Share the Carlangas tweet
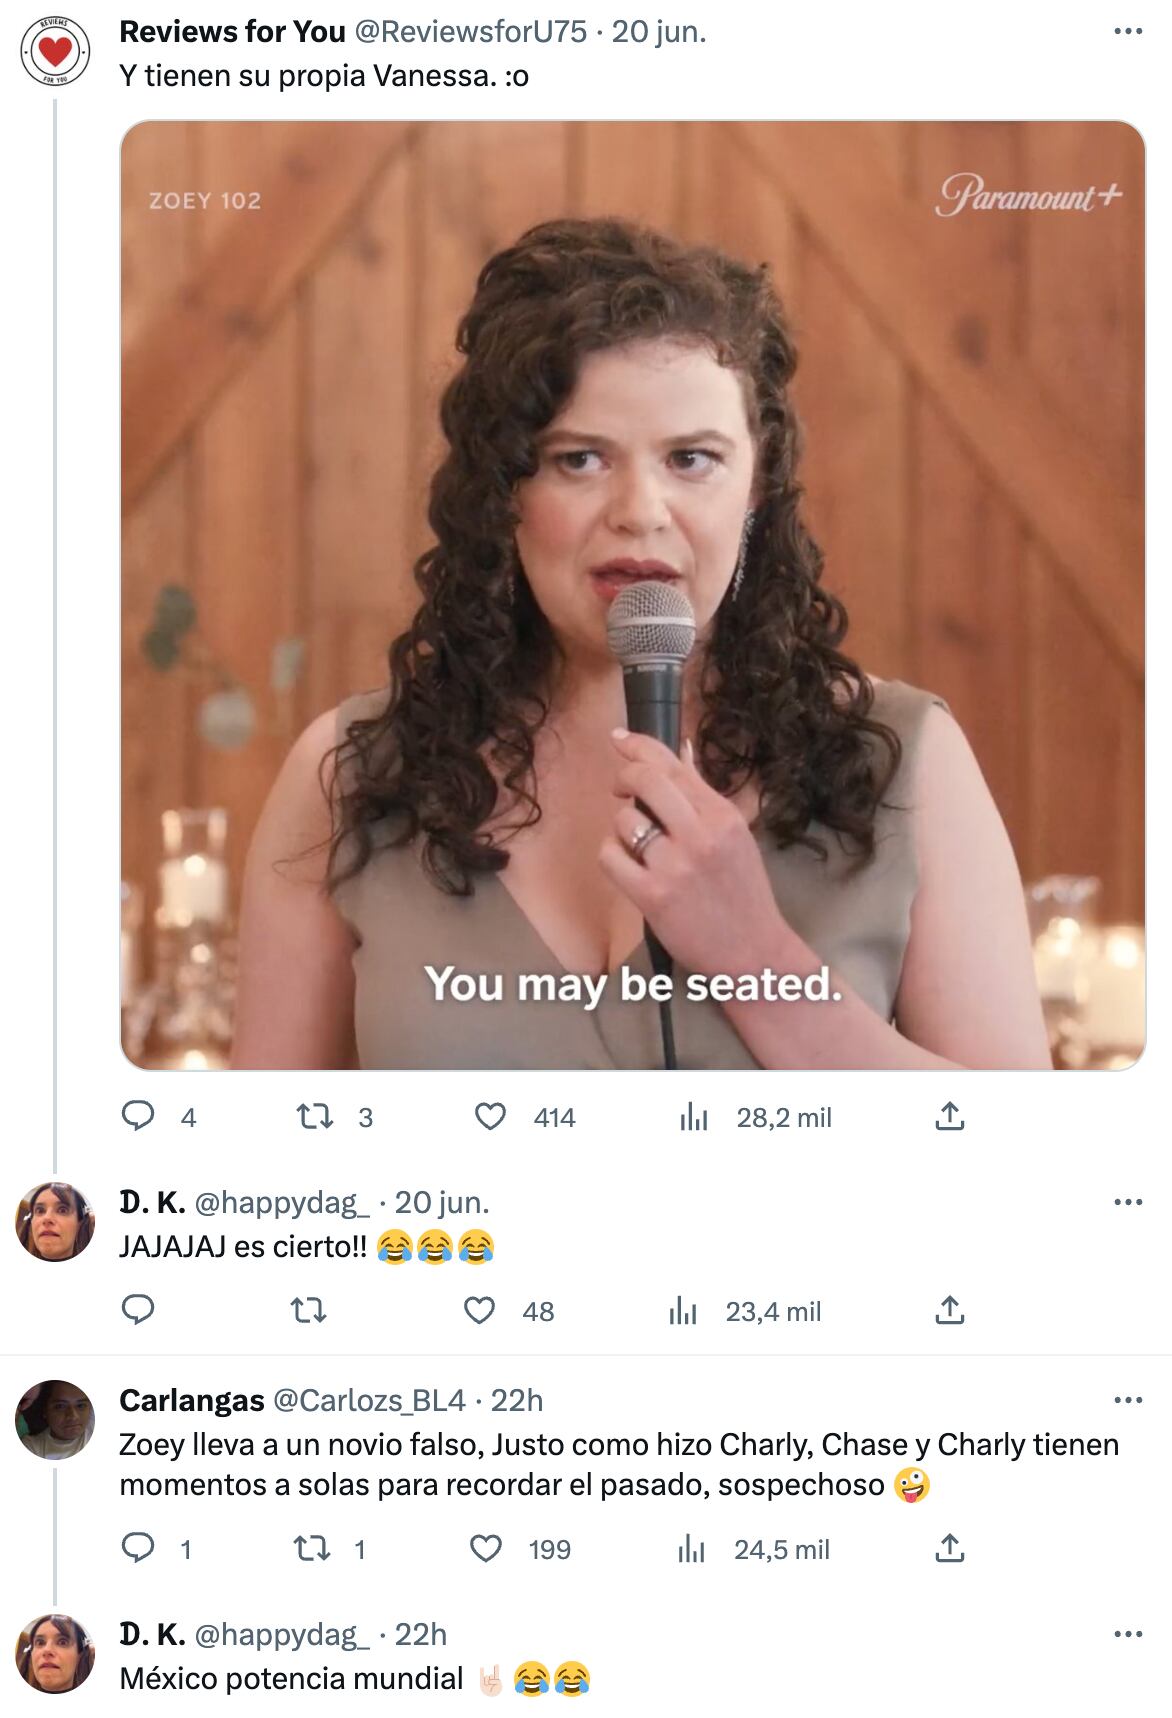 point(949,1549)
